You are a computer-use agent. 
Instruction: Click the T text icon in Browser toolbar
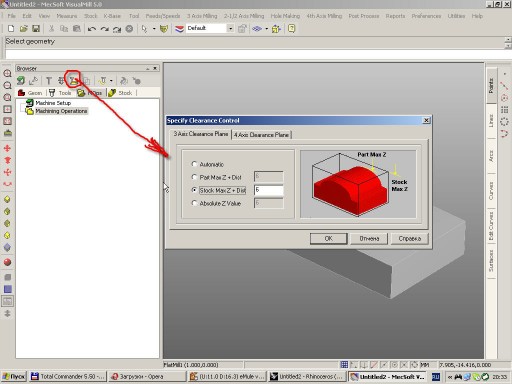pyautogui.click(x=49, y=80)
